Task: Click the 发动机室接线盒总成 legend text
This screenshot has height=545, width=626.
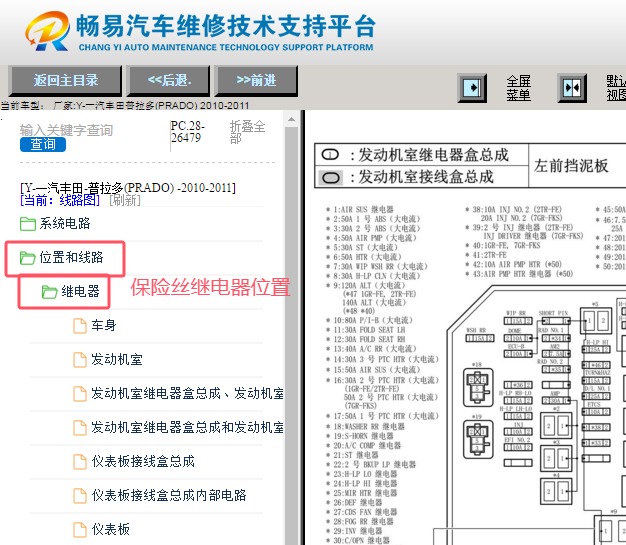Action: pos(426,176)
